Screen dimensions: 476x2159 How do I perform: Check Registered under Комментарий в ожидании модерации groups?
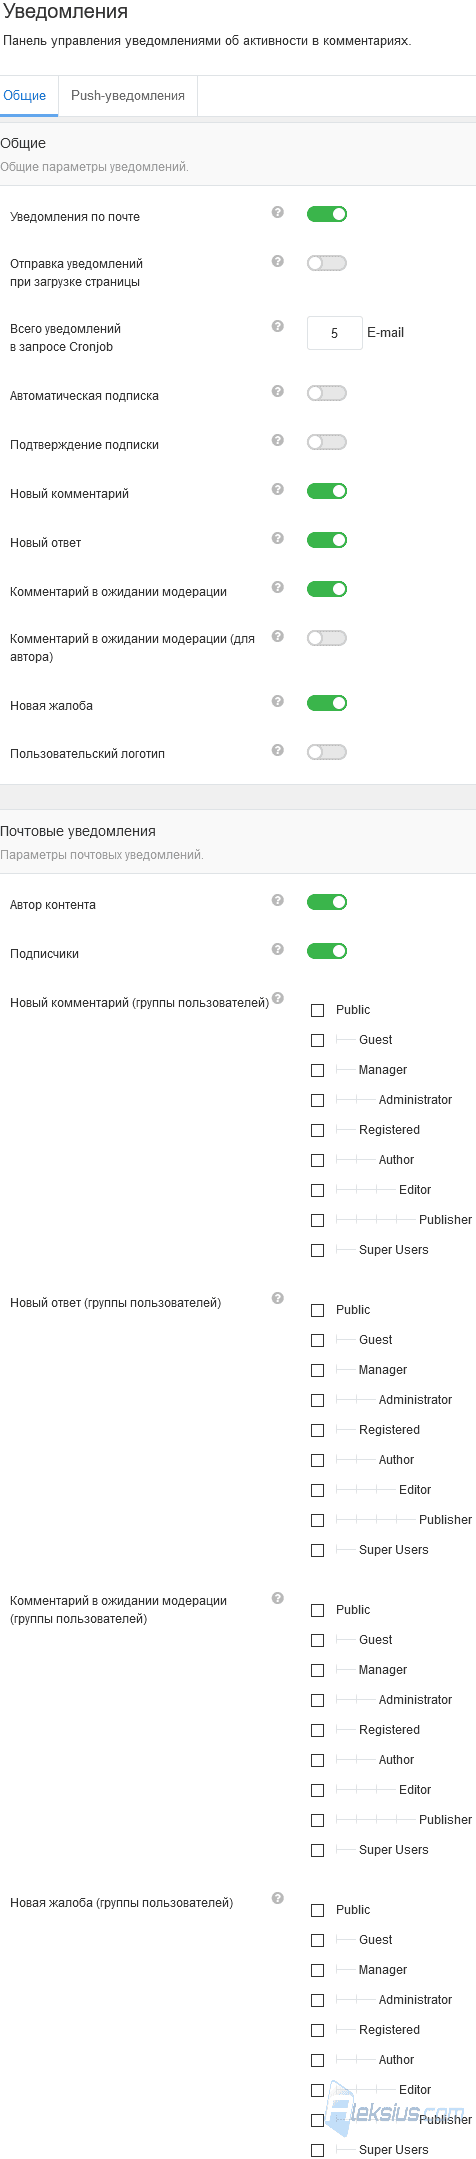[x=317, y=1730]
